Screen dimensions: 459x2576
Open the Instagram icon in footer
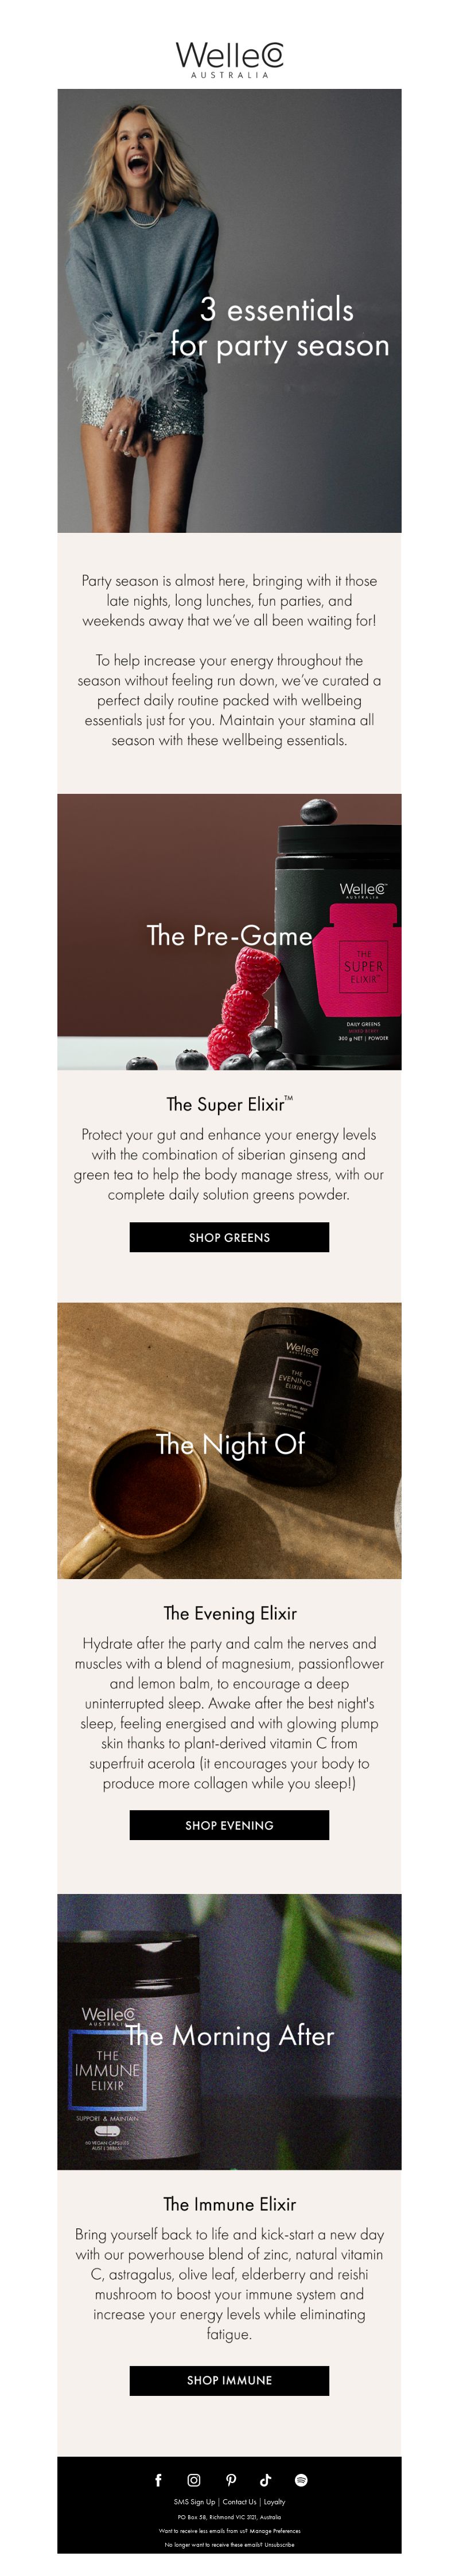(x=194, y=2480)
